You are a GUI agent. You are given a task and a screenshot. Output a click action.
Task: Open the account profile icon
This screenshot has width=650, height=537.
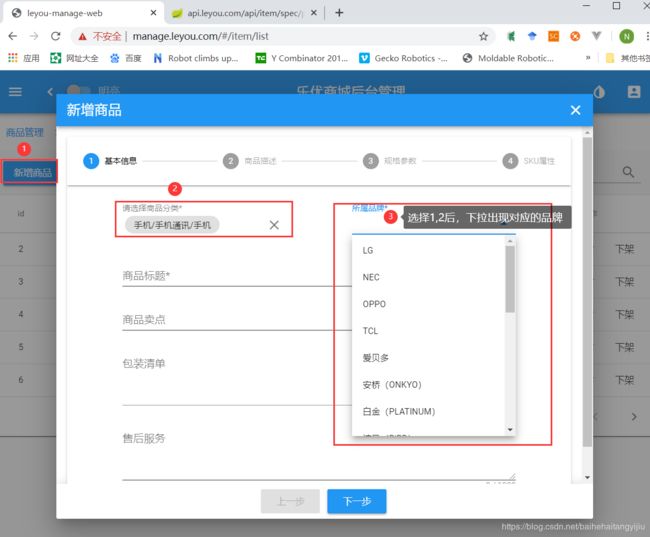coord(634,92)
